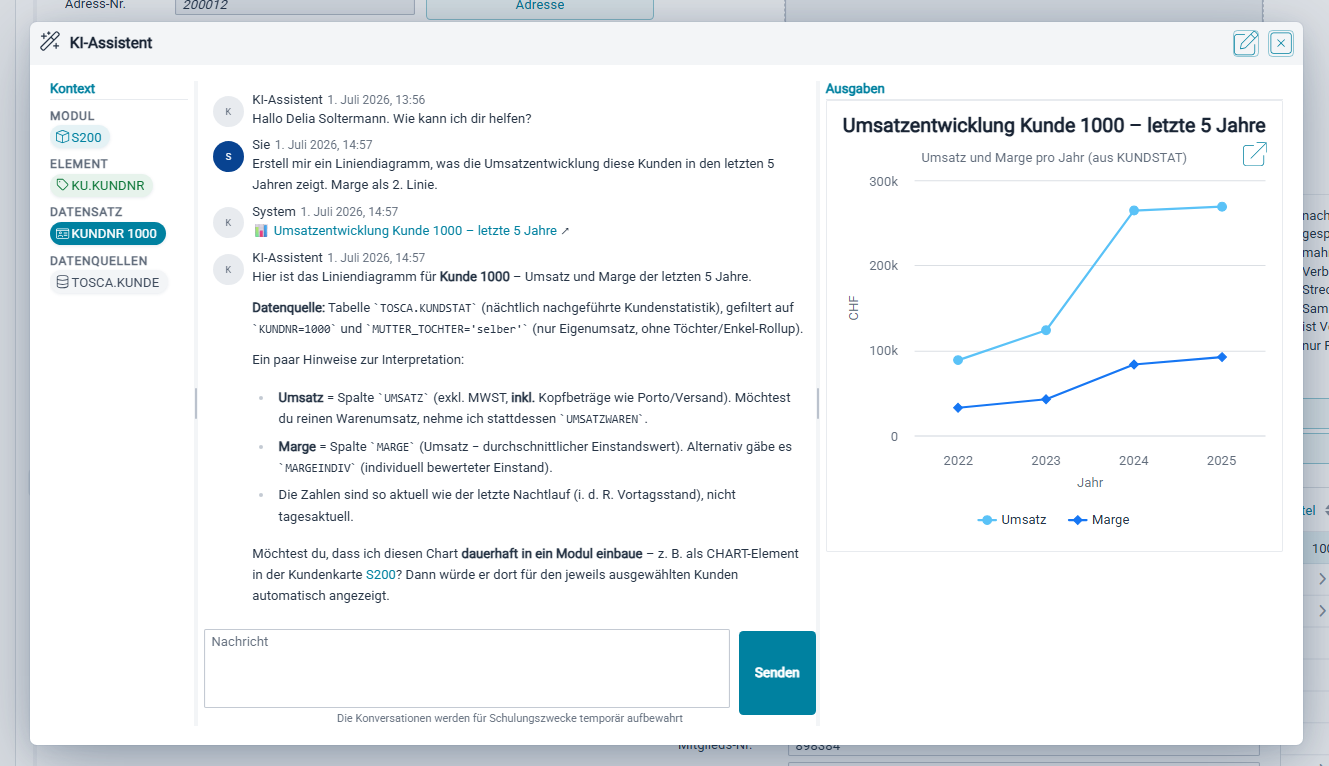Click the record icon in KUNDNR 1000 chip
This screenshot has width=1329, height=766.
click(x=62, y=233)
